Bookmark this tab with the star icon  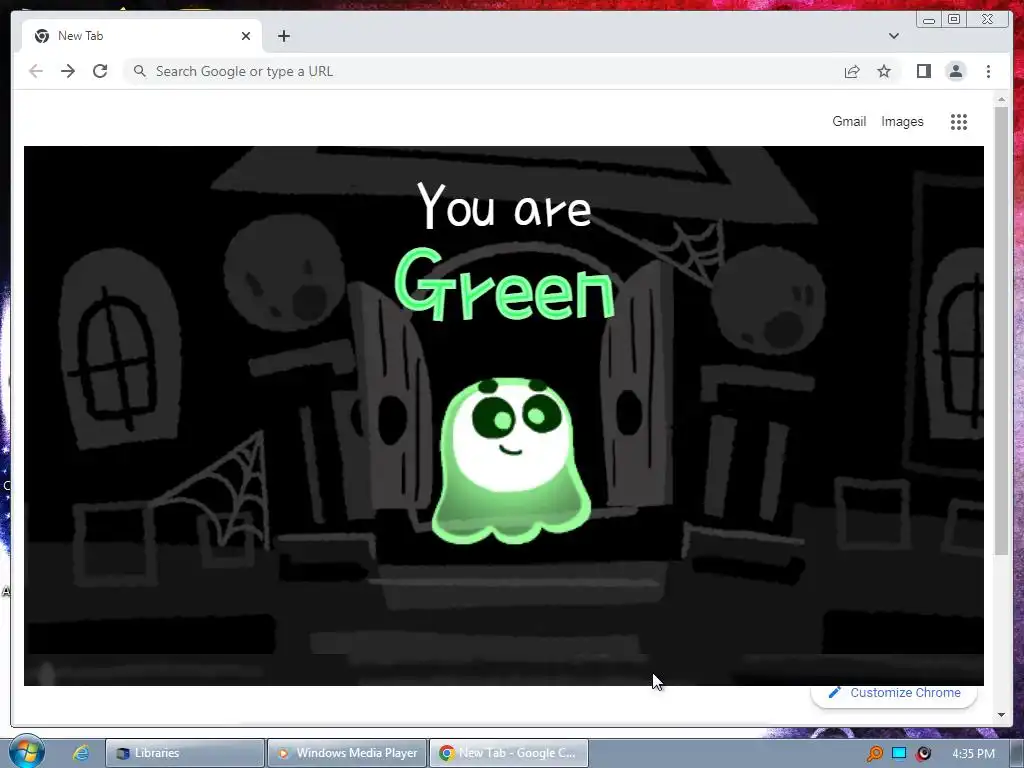(x=884, y=71)
